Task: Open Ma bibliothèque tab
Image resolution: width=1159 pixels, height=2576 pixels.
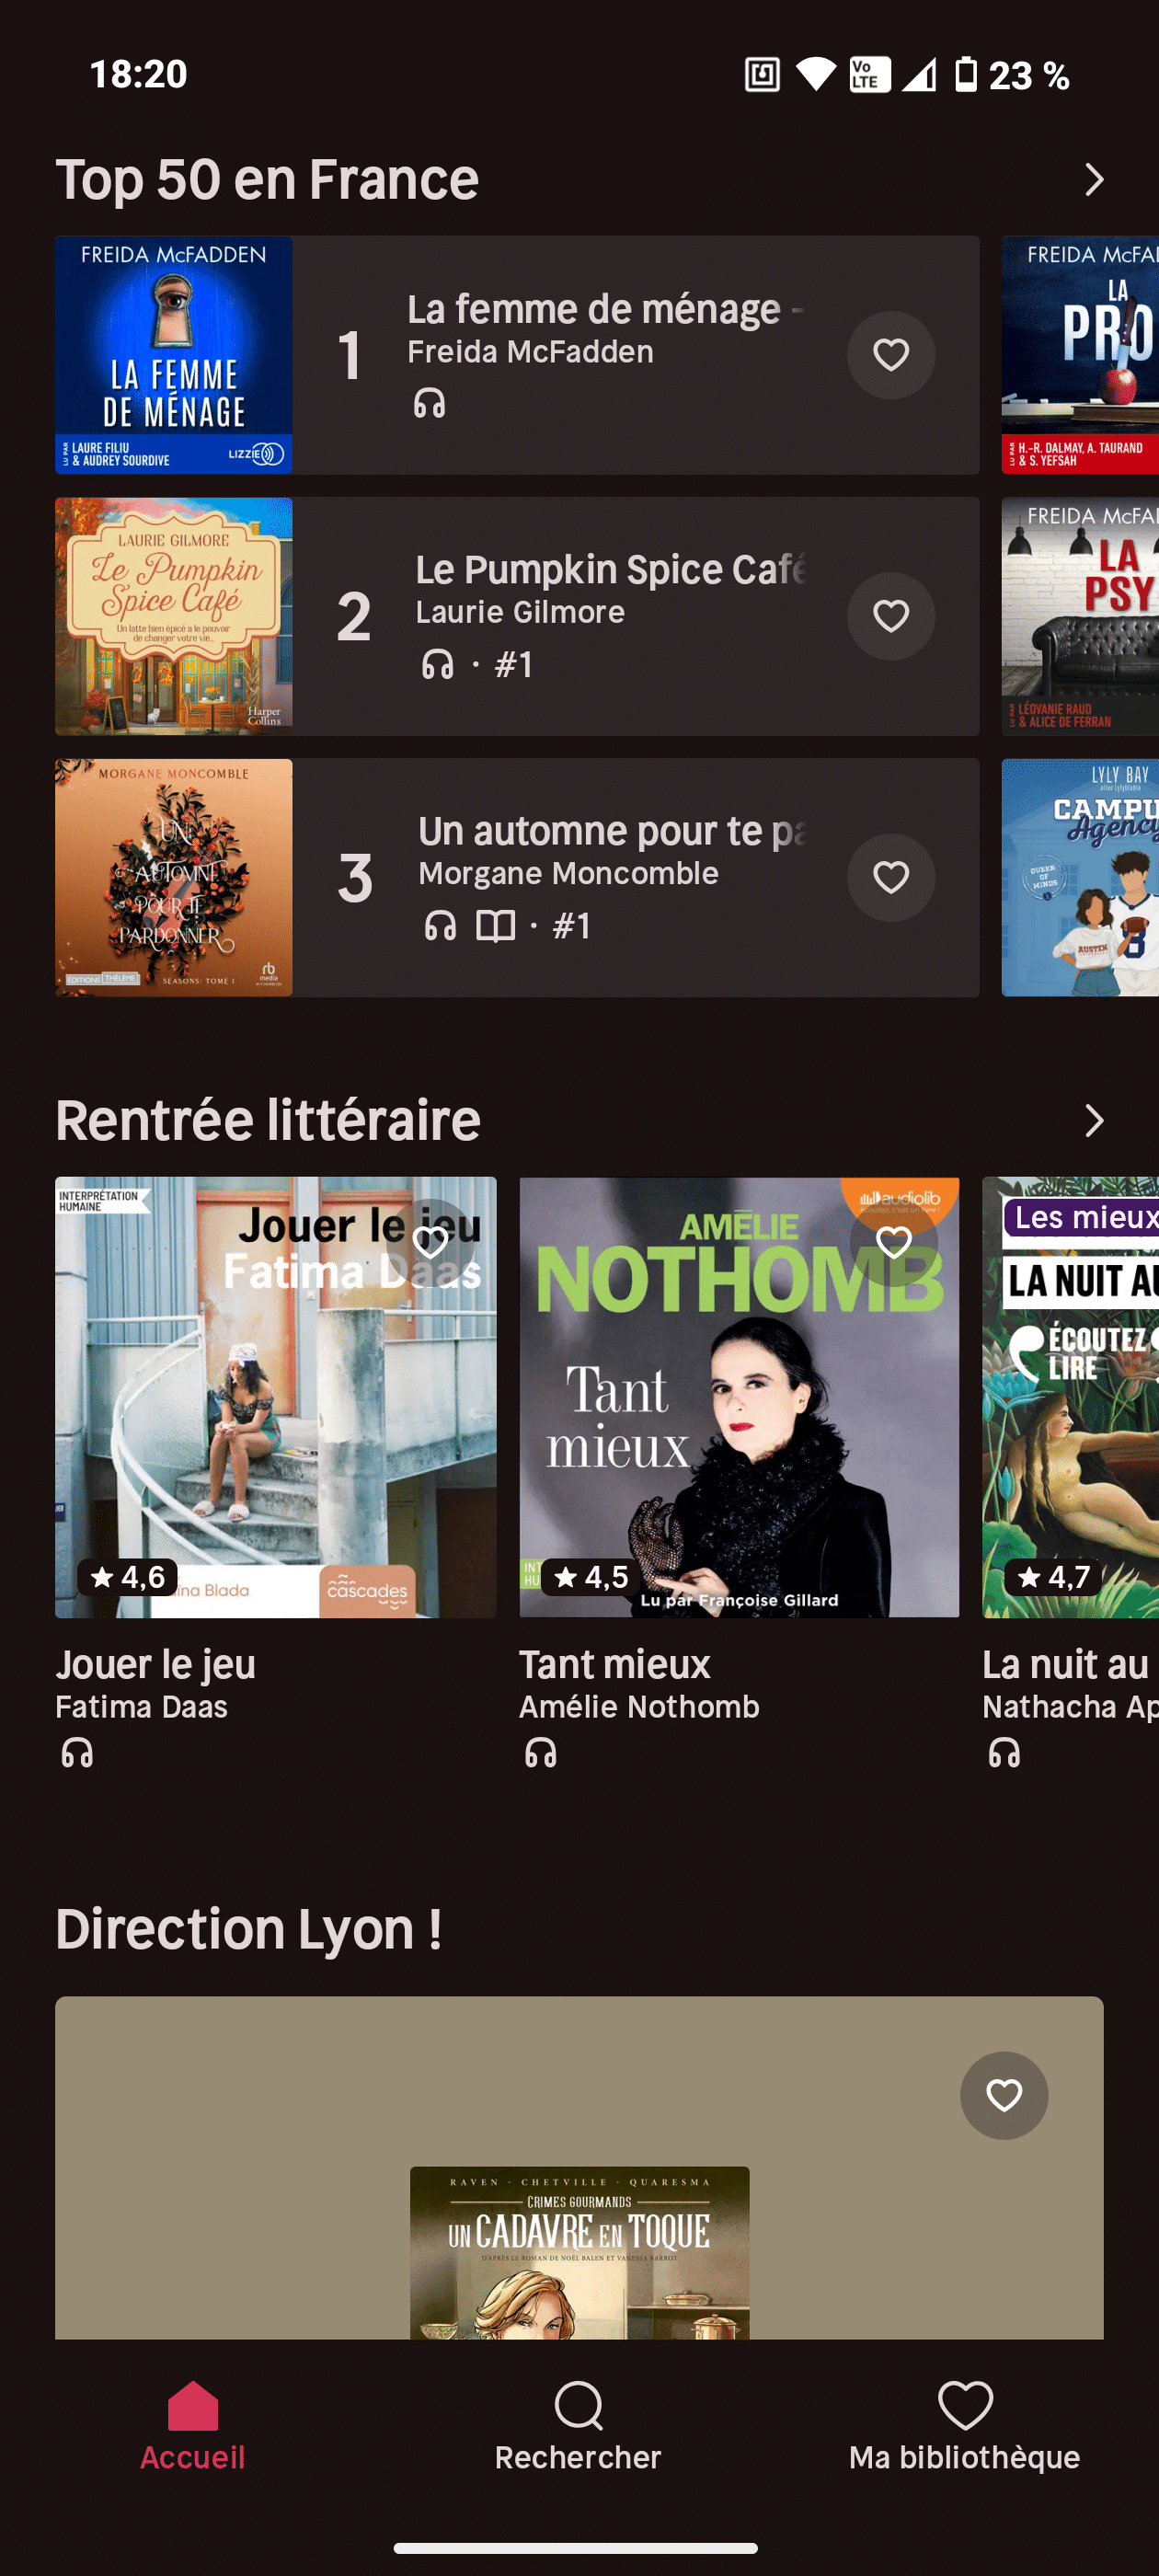Action: 964,2426
